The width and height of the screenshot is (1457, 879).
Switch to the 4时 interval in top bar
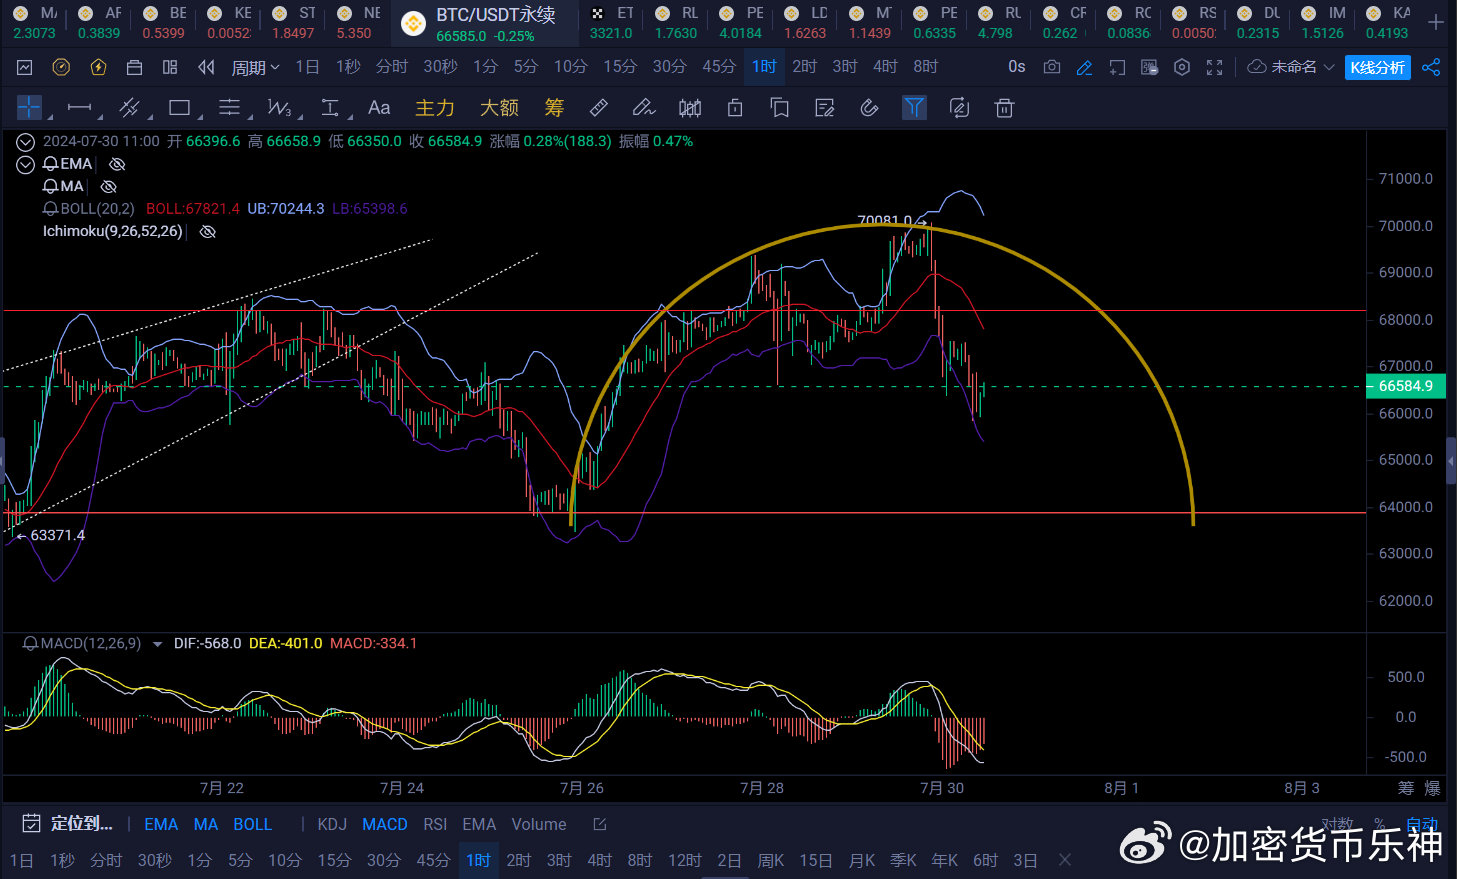click(885, 66)
